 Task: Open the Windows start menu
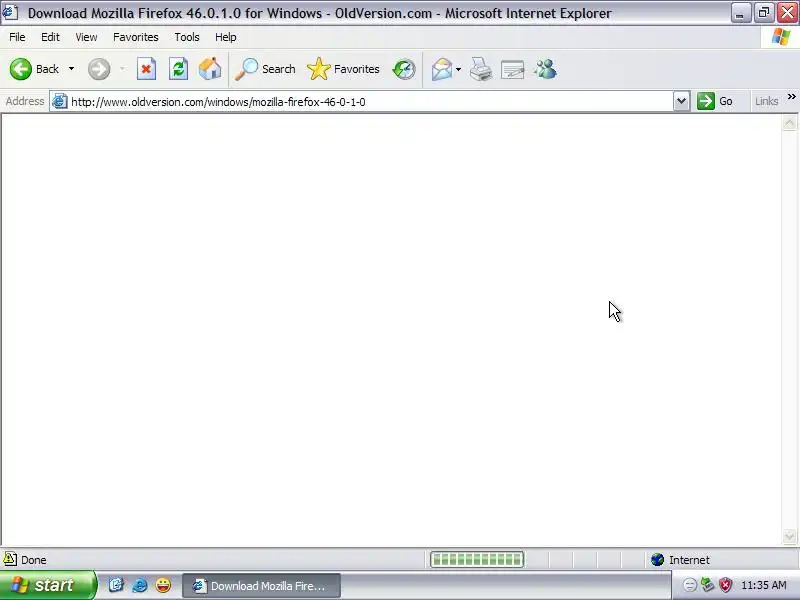pyautogui.click(x=46, y=585)
